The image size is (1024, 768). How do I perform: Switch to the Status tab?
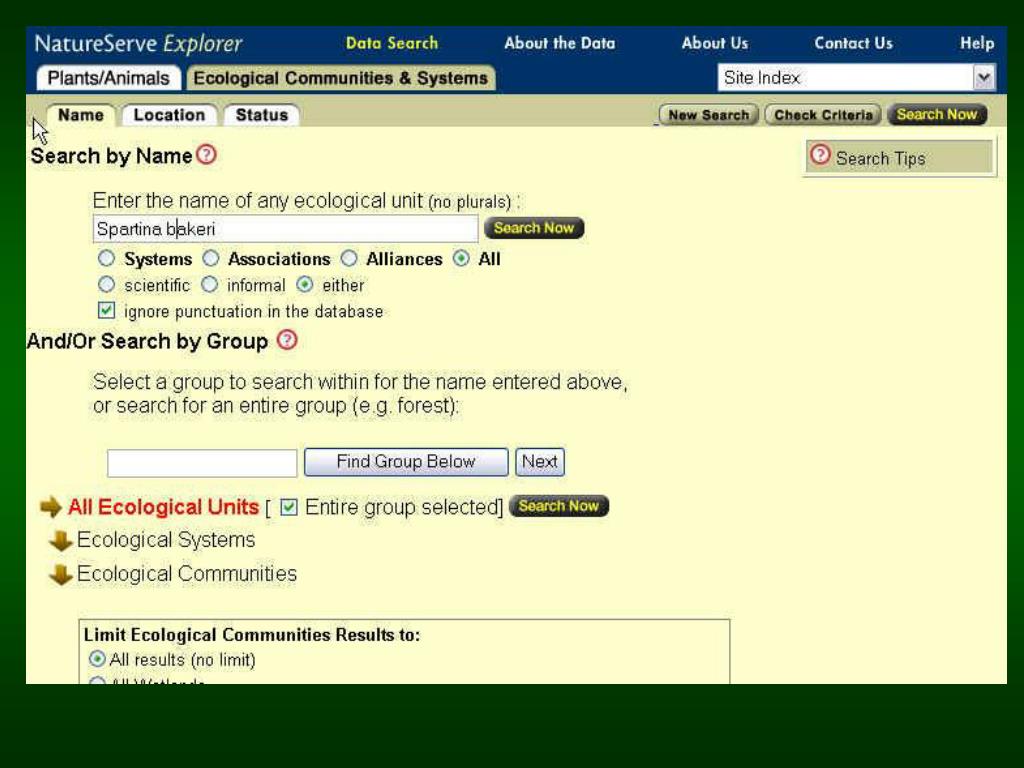tap(261, 115)
